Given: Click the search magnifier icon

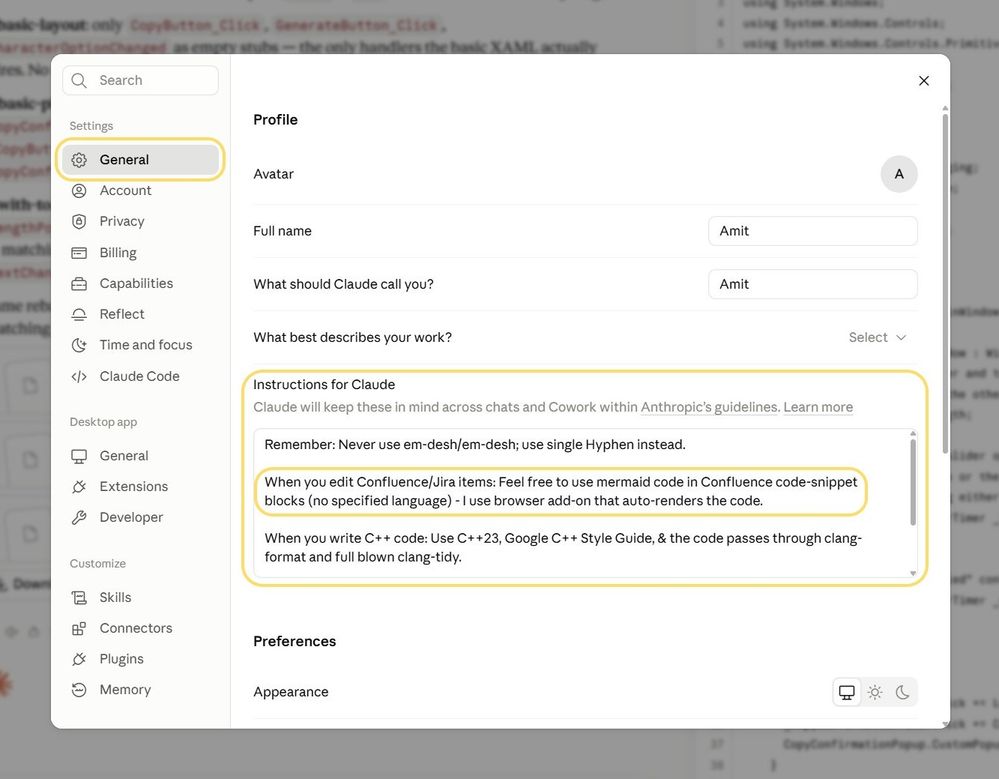Looking at the screenshot, I should [x=79, y=80].
